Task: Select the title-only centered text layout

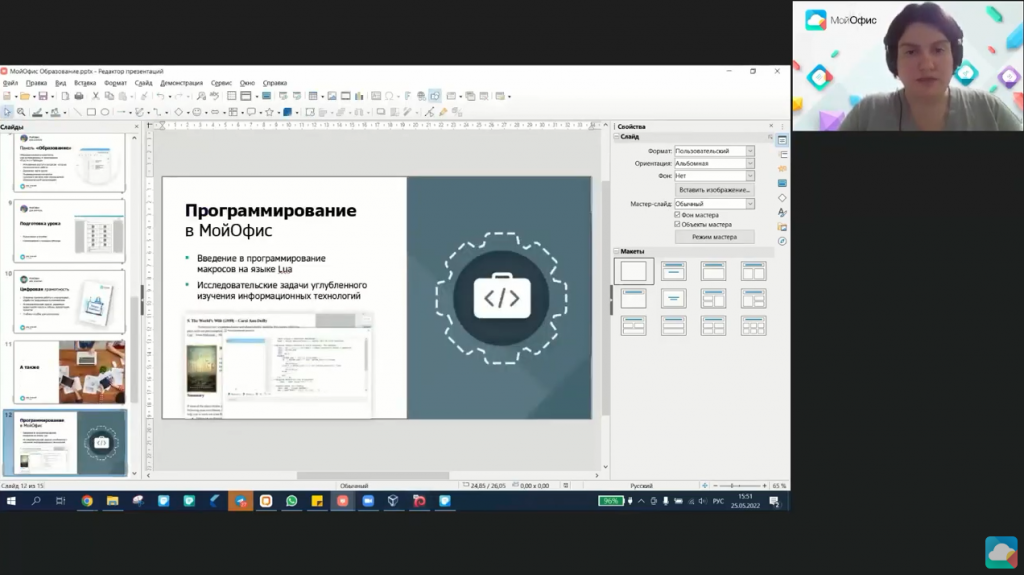Action: pyautogui.click(x=673, y=299)
